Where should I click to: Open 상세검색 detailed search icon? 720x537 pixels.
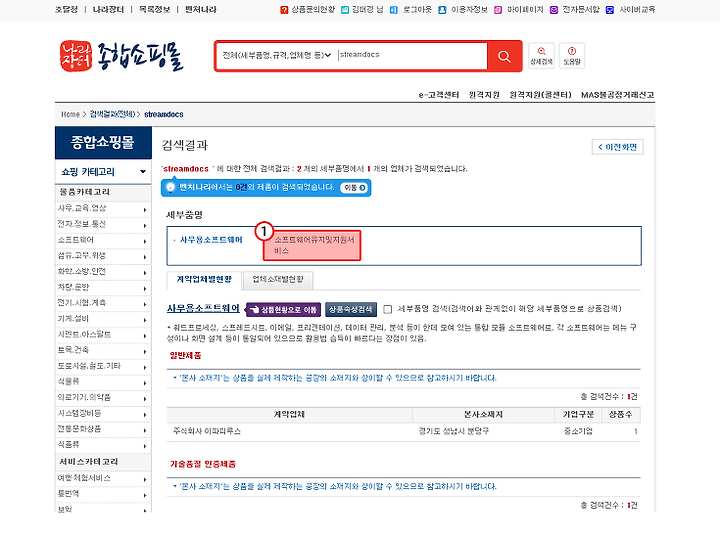[x=541, y=56]
